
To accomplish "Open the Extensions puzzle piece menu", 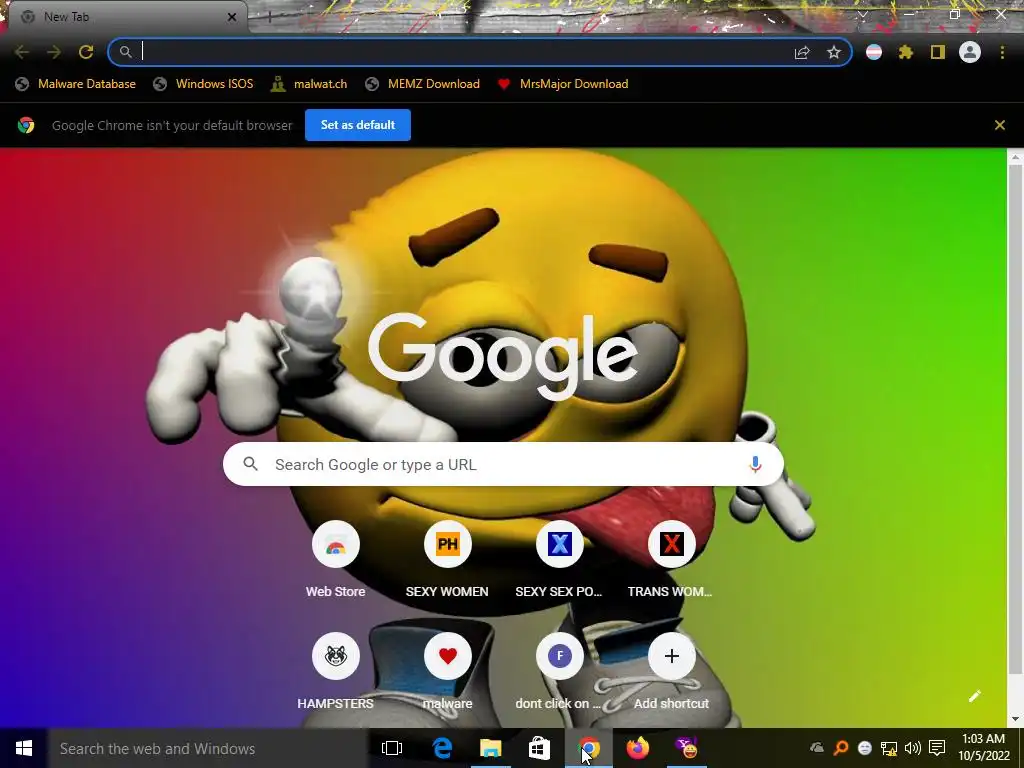I will (x=906, y=52).
